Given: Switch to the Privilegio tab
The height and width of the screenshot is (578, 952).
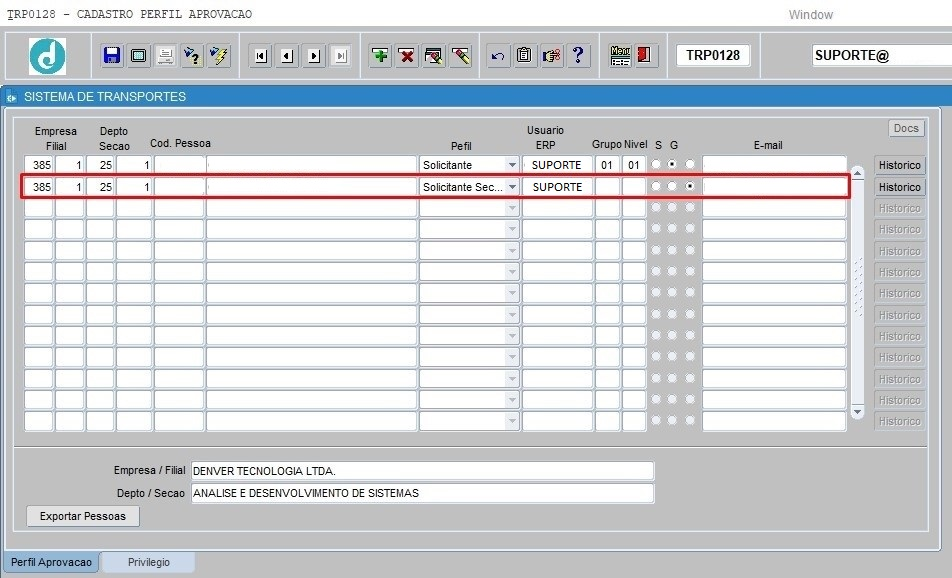Looking at the screenshot, I should tap(149, 562).
